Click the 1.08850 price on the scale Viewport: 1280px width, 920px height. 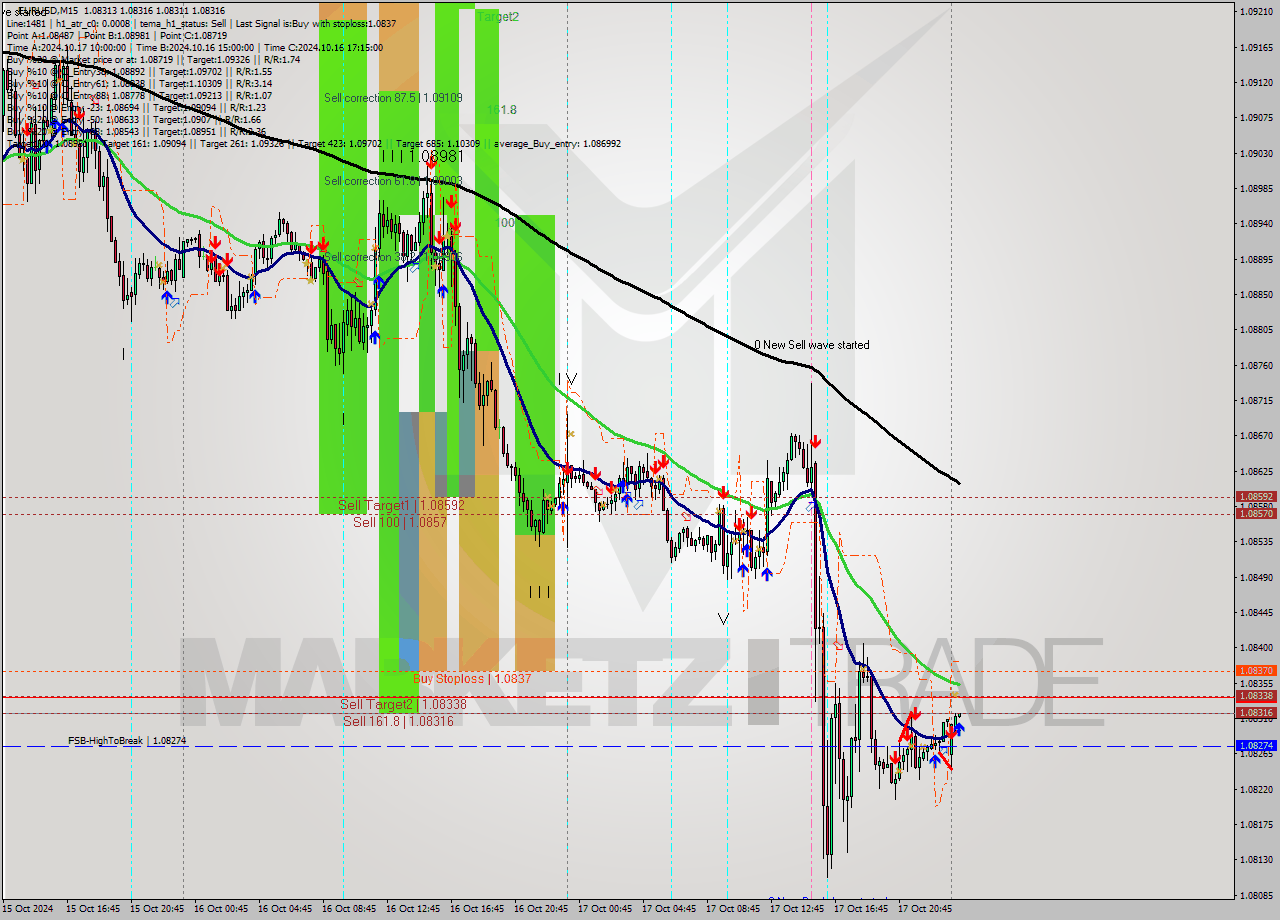pos(1256,294)
